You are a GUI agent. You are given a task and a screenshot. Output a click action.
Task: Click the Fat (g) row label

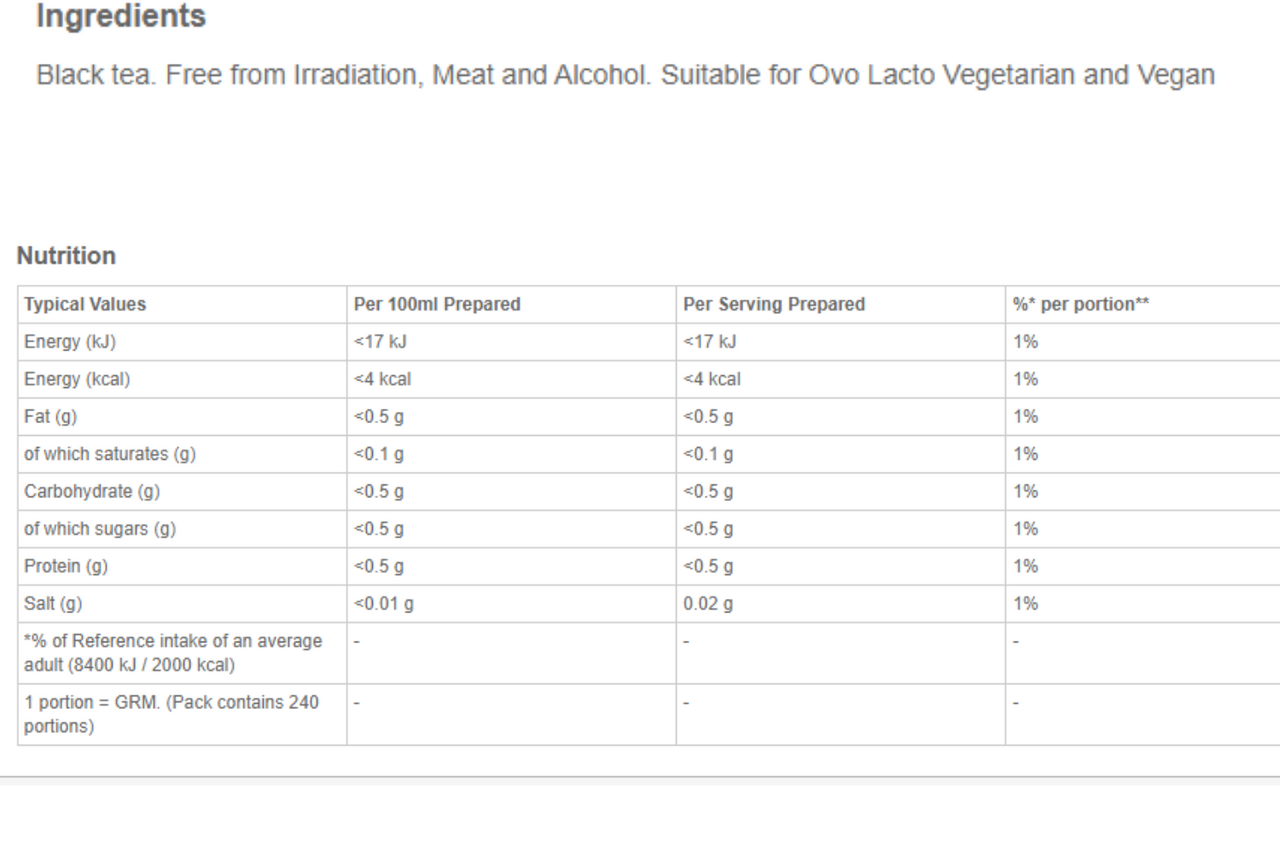tap(52, 417)
